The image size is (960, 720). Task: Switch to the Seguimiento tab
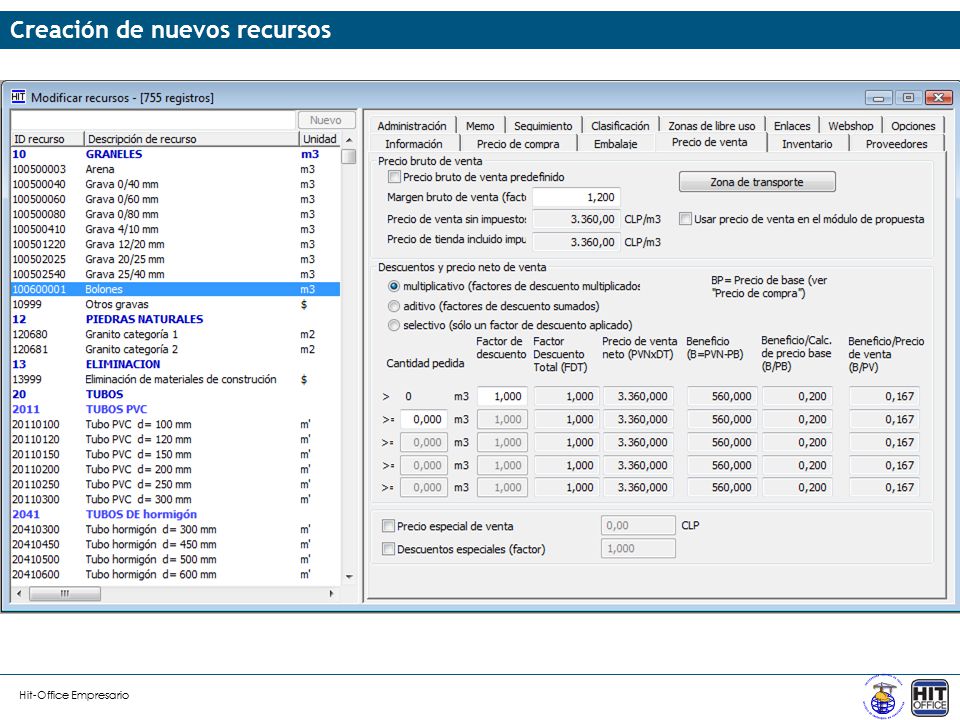click(x=543, y=126)
